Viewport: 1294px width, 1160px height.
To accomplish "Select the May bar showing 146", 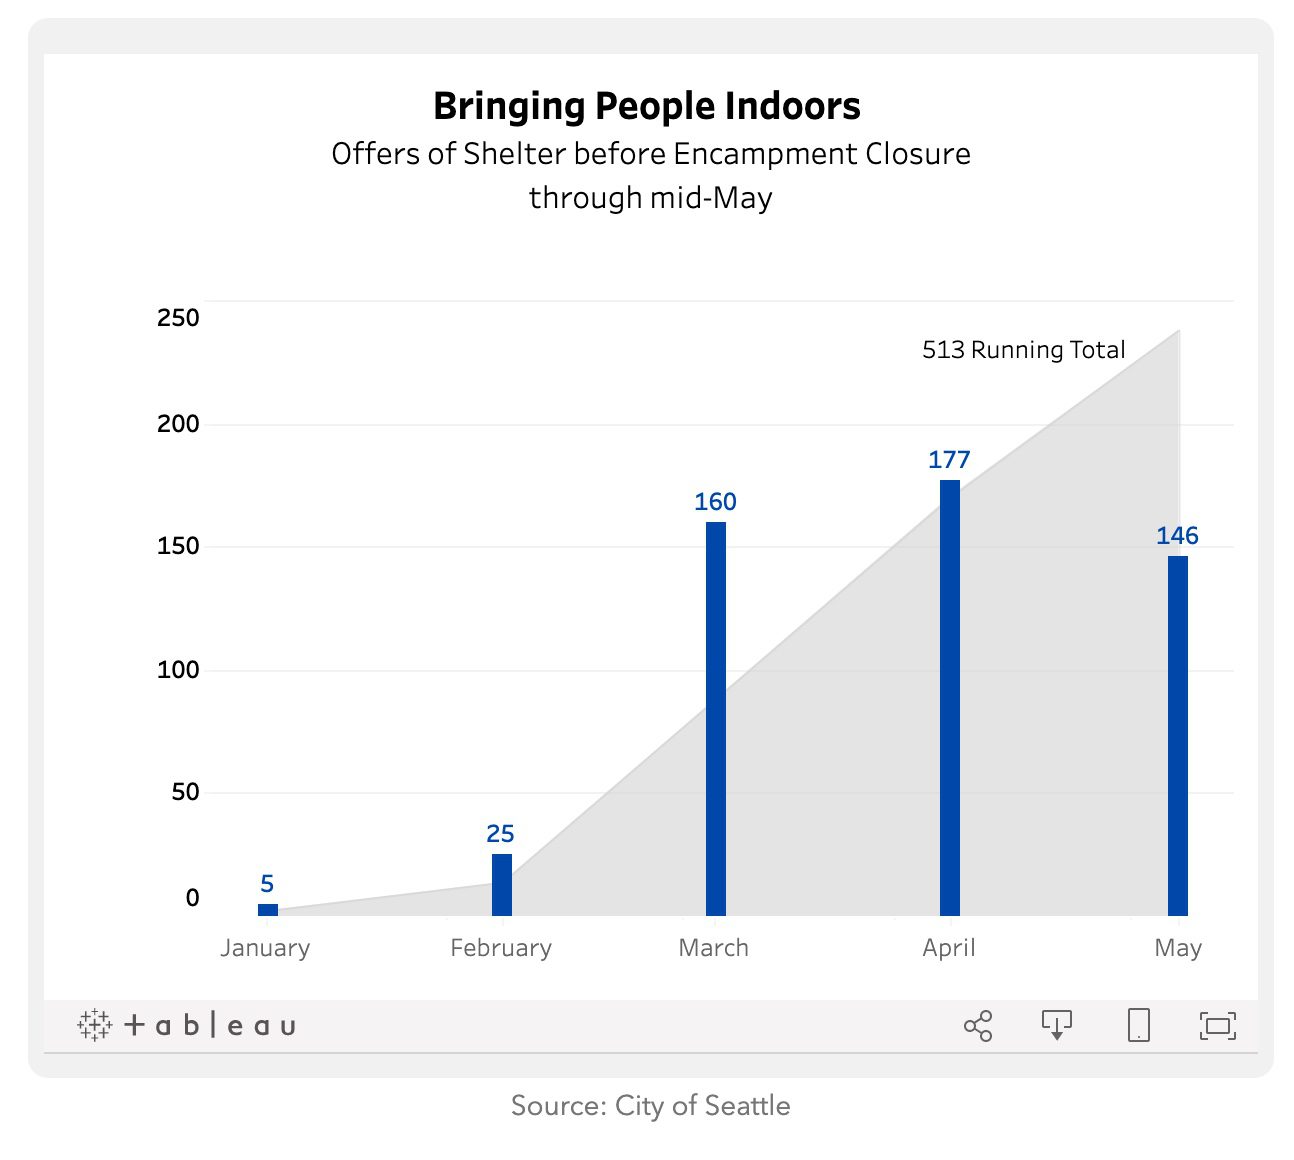I will (x=1177, y=735).
